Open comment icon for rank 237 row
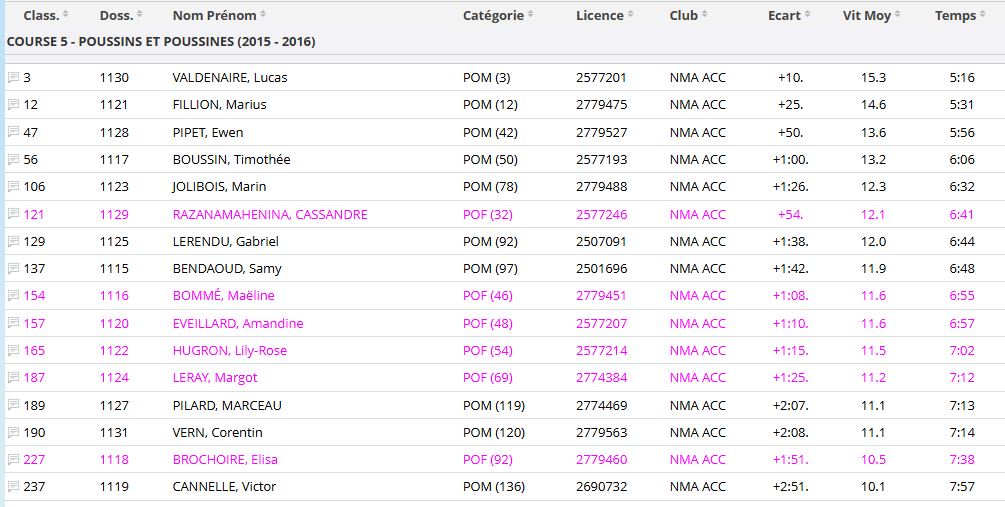 click(13, 487)
